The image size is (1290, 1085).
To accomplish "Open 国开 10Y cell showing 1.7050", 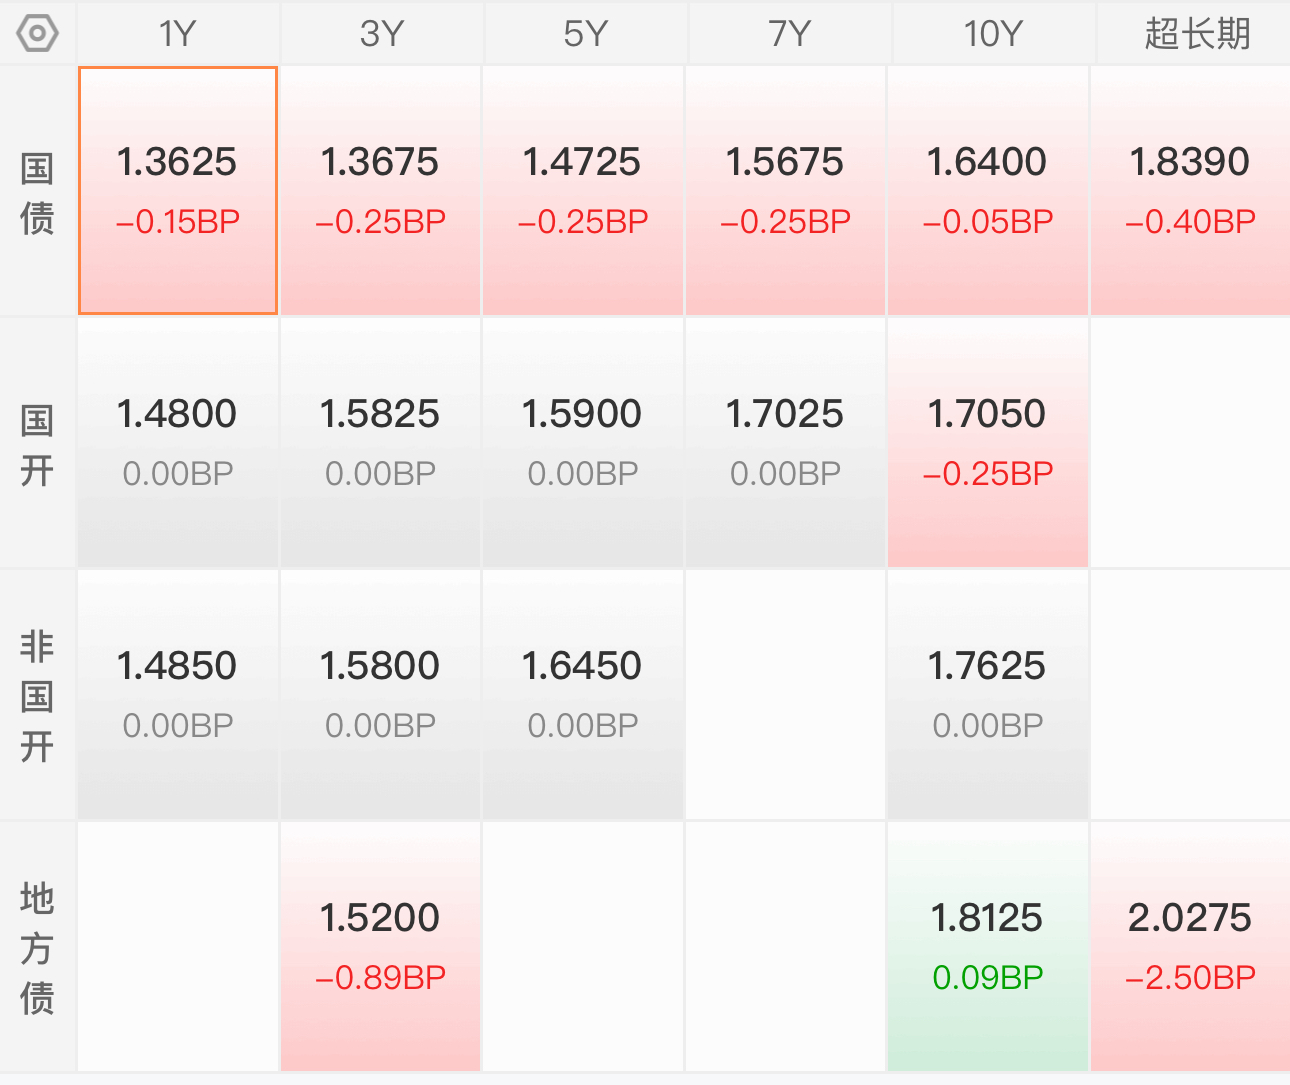I will pyautogui.click(x=988, y=443).
